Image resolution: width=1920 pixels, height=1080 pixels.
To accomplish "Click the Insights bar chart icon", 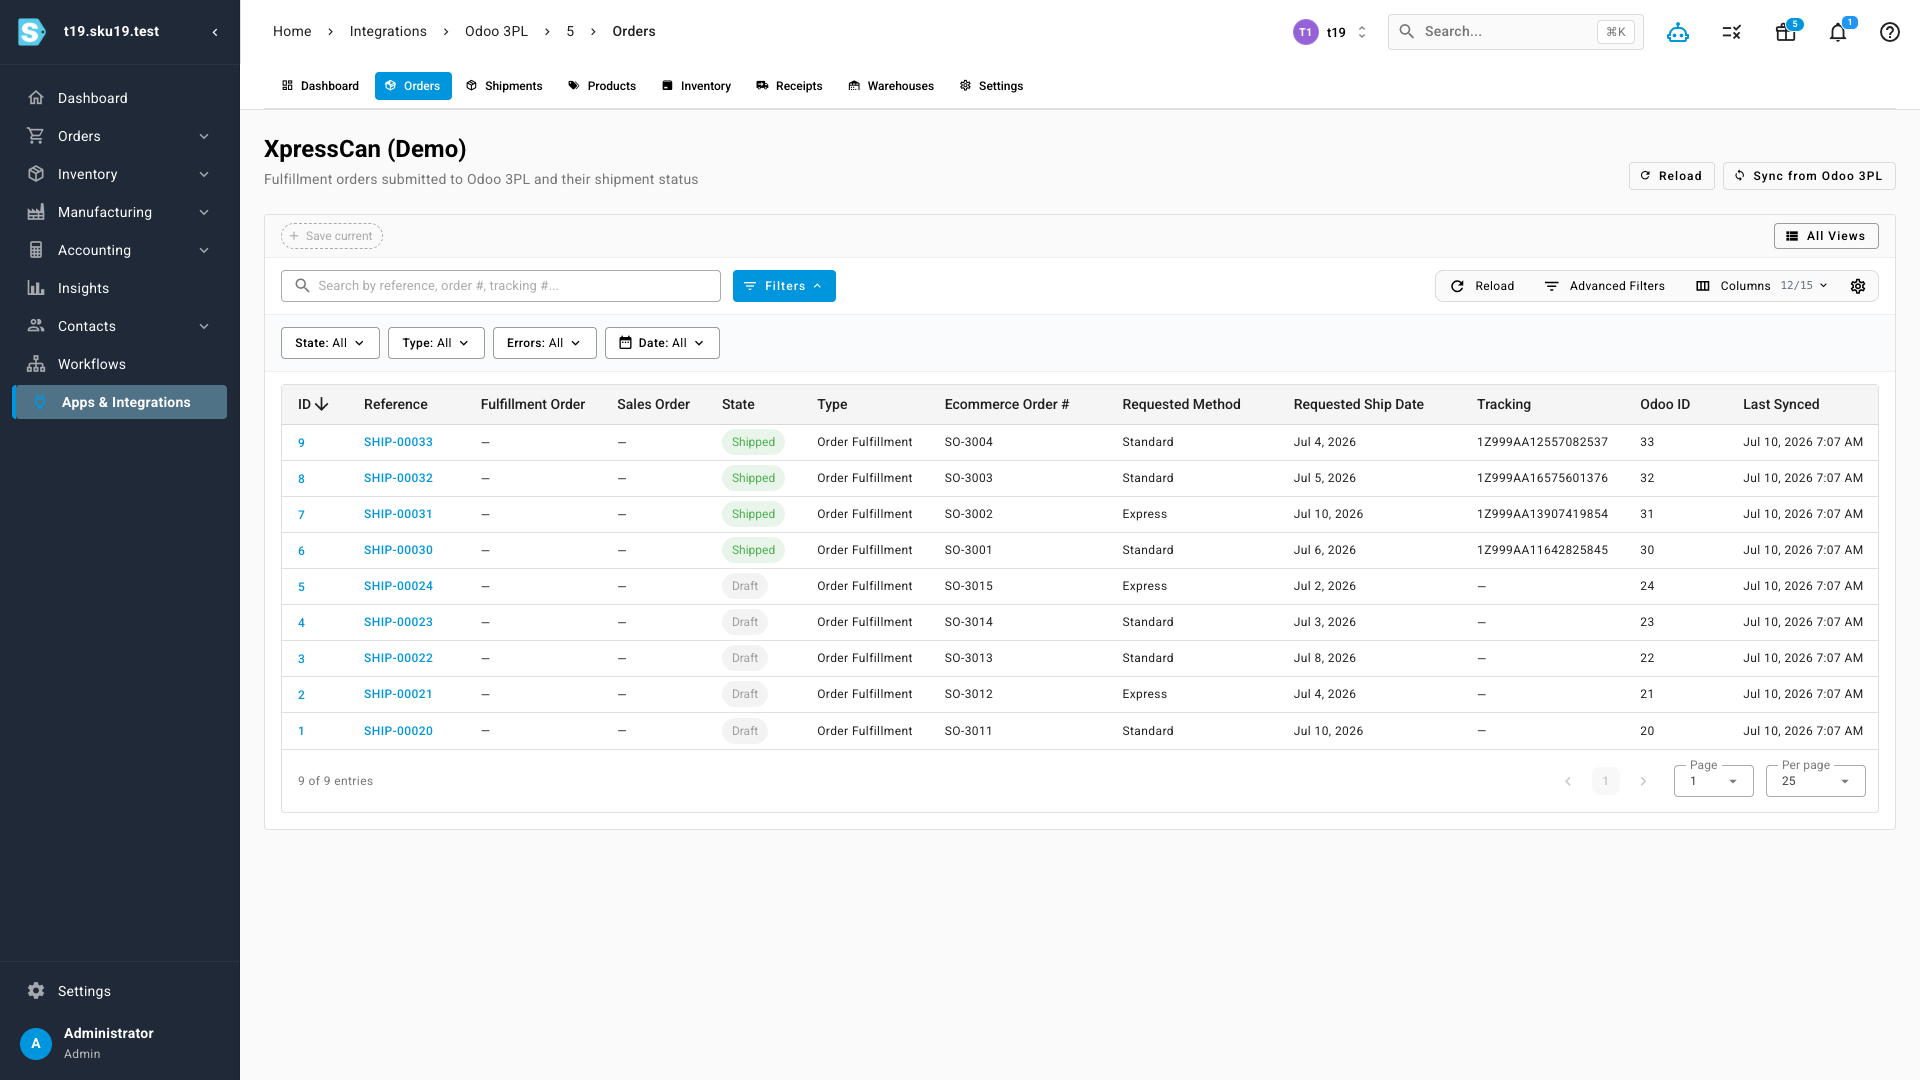I will tap(36, 288).
